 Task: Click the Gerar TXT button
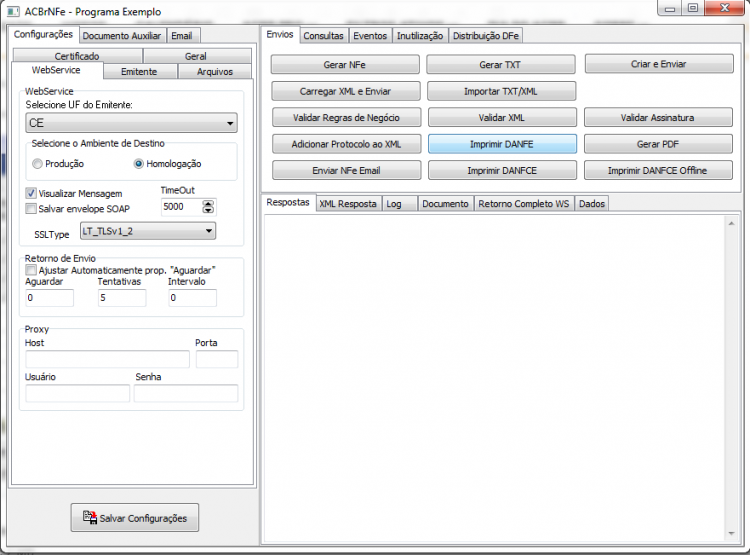pos(500,65)
